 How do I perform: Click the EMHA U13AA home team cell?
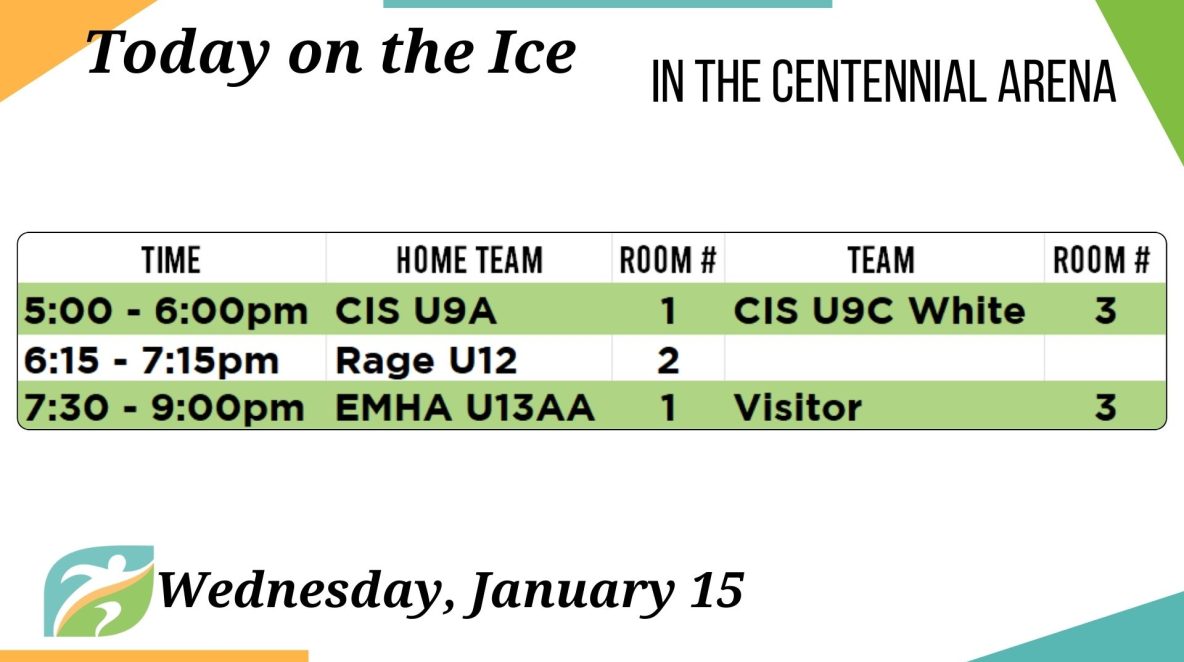464,408
